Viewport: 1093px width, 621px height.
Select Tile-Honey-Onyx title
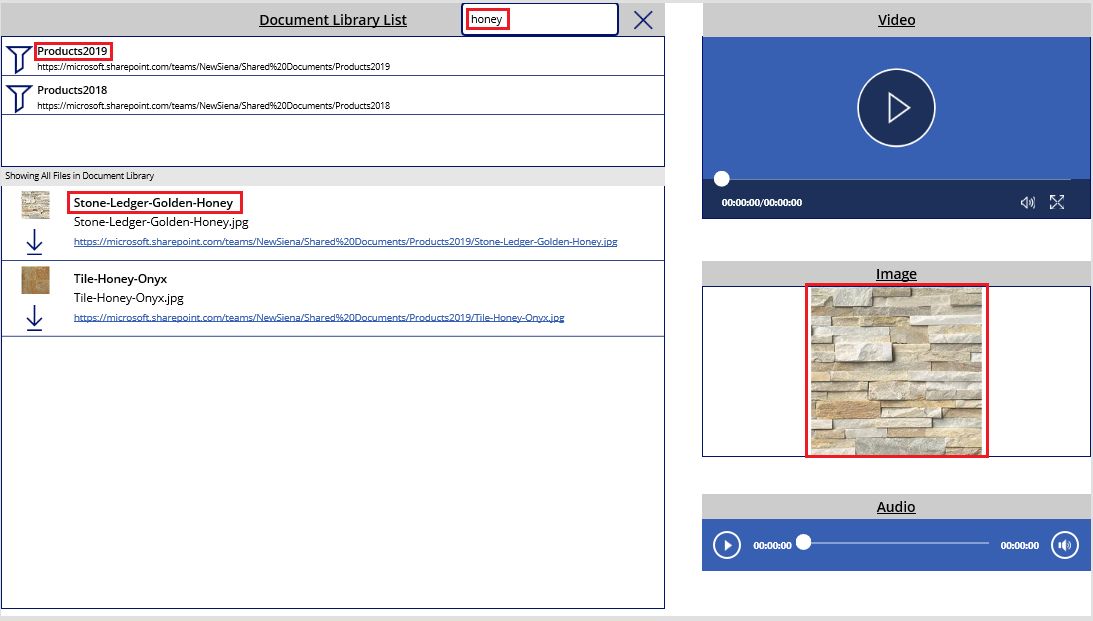(121, 279)
